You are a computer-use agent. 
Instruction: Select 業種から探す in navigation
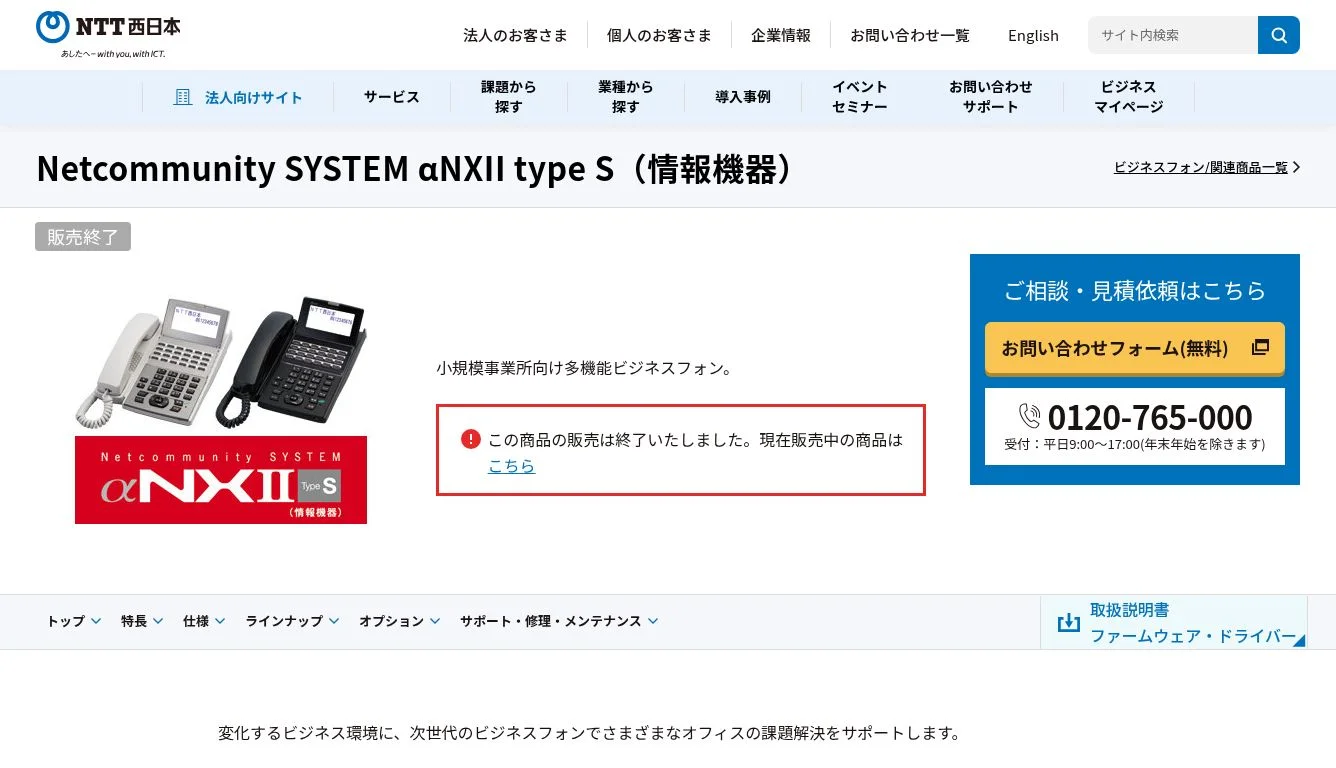click(x=626, y=97)
